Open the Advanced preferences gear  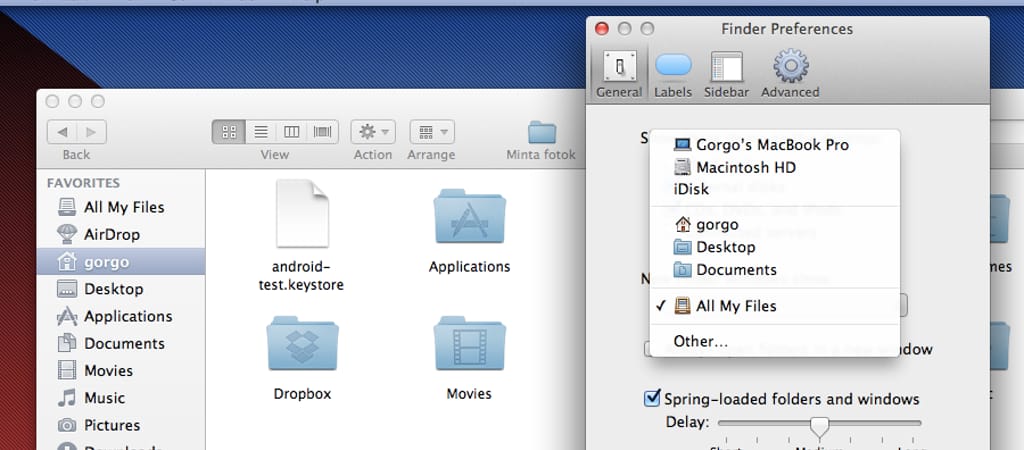click(x=790, y=73)
